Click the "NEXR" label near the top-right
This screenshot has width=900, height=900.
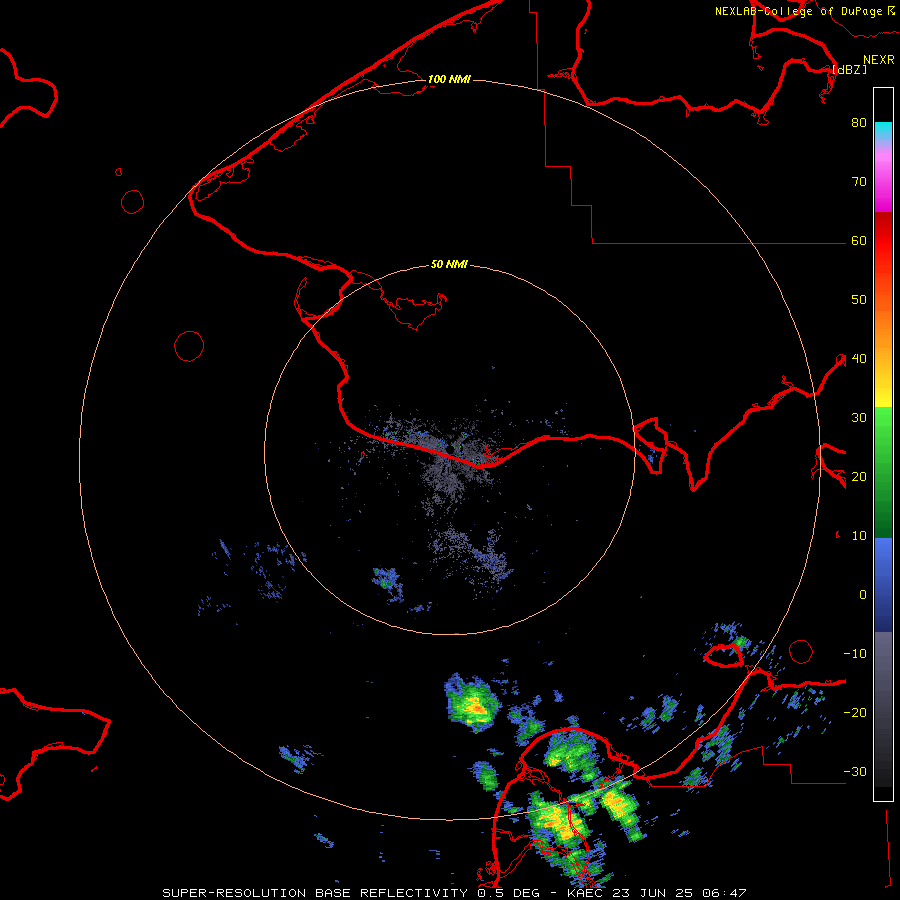tap(879, 60)
